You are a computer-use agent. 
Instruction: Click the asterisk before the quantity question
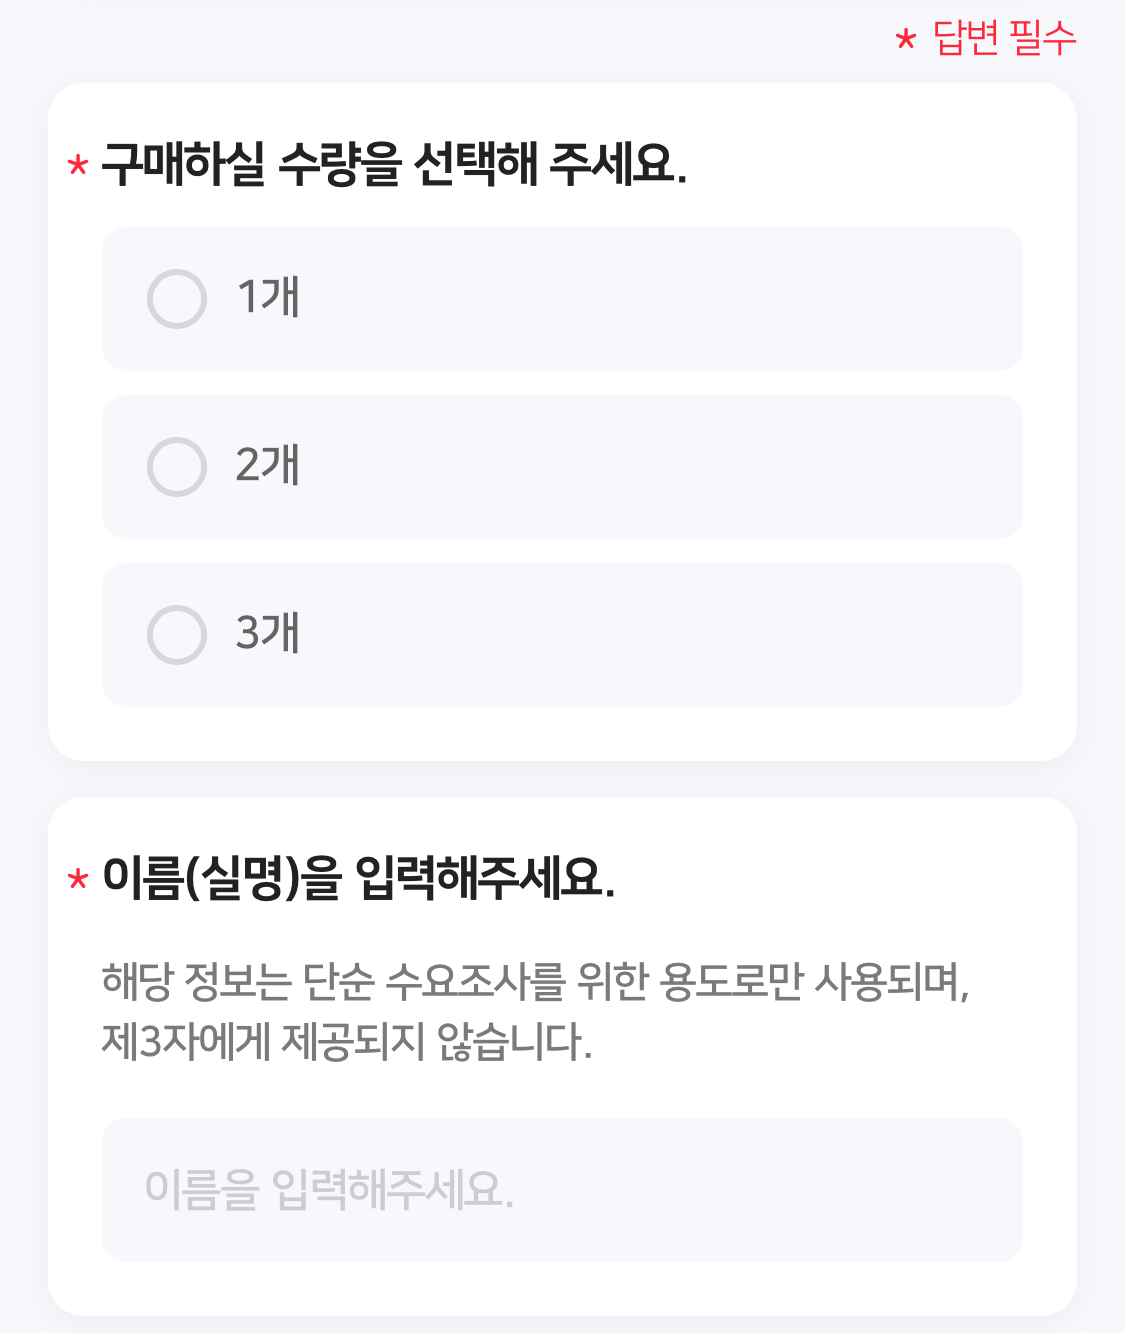tap(78, 166)
